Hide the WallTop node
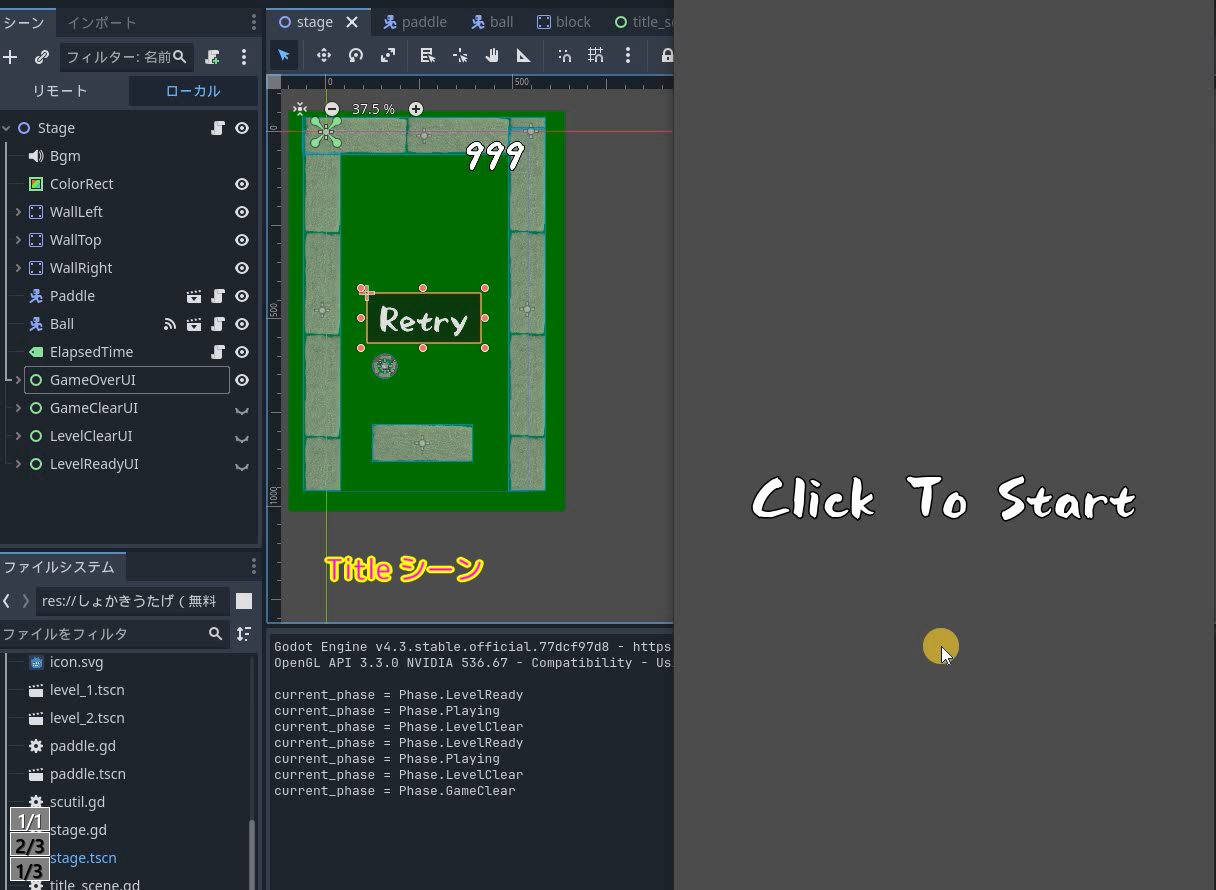1216x890 pixels. (242, 240)
